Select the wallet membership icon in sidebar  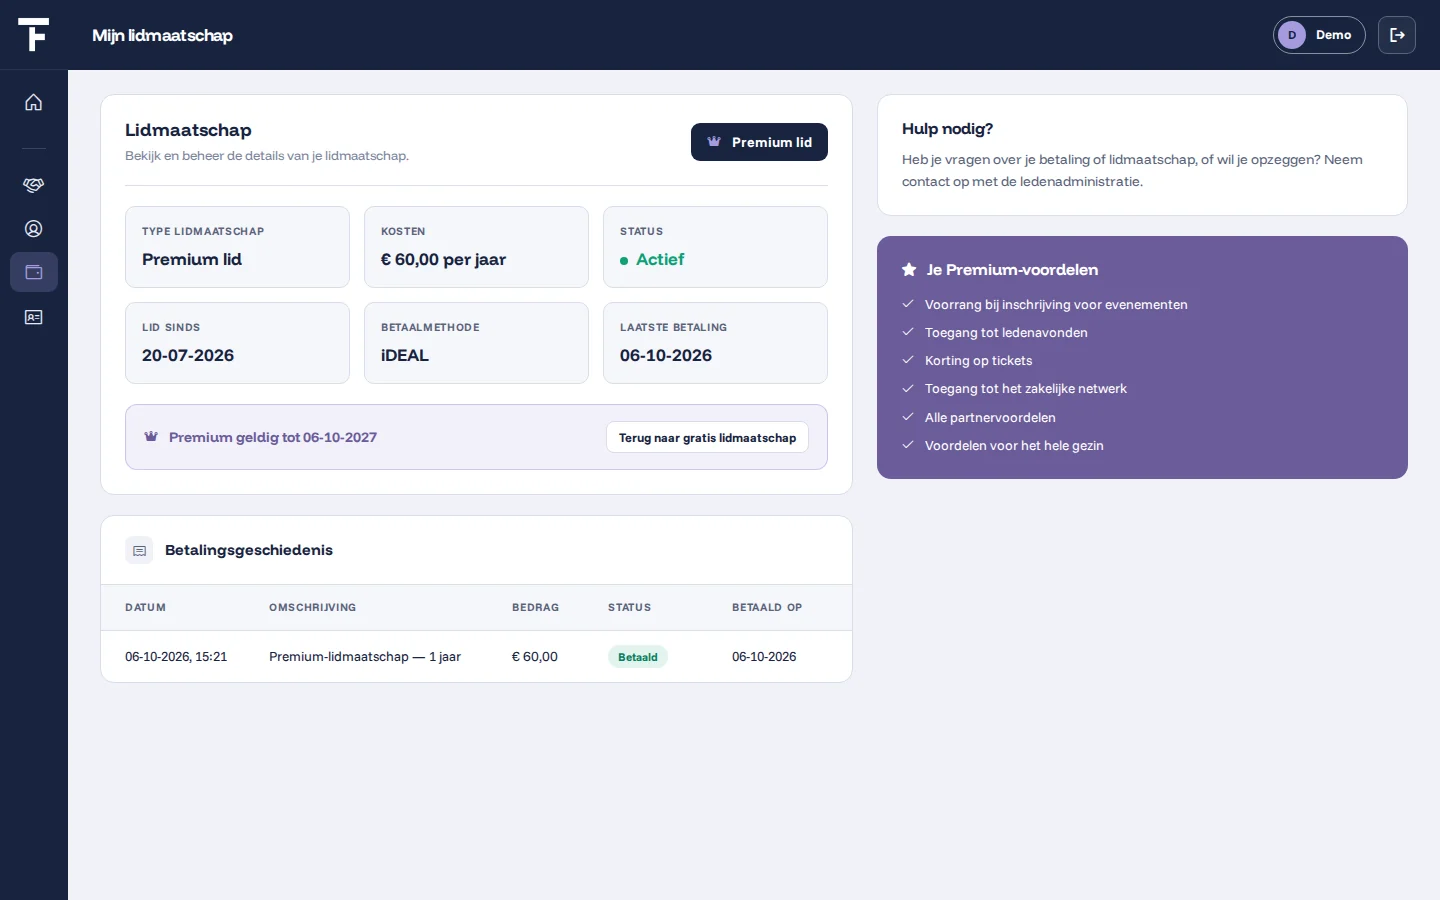coord(34,272)
